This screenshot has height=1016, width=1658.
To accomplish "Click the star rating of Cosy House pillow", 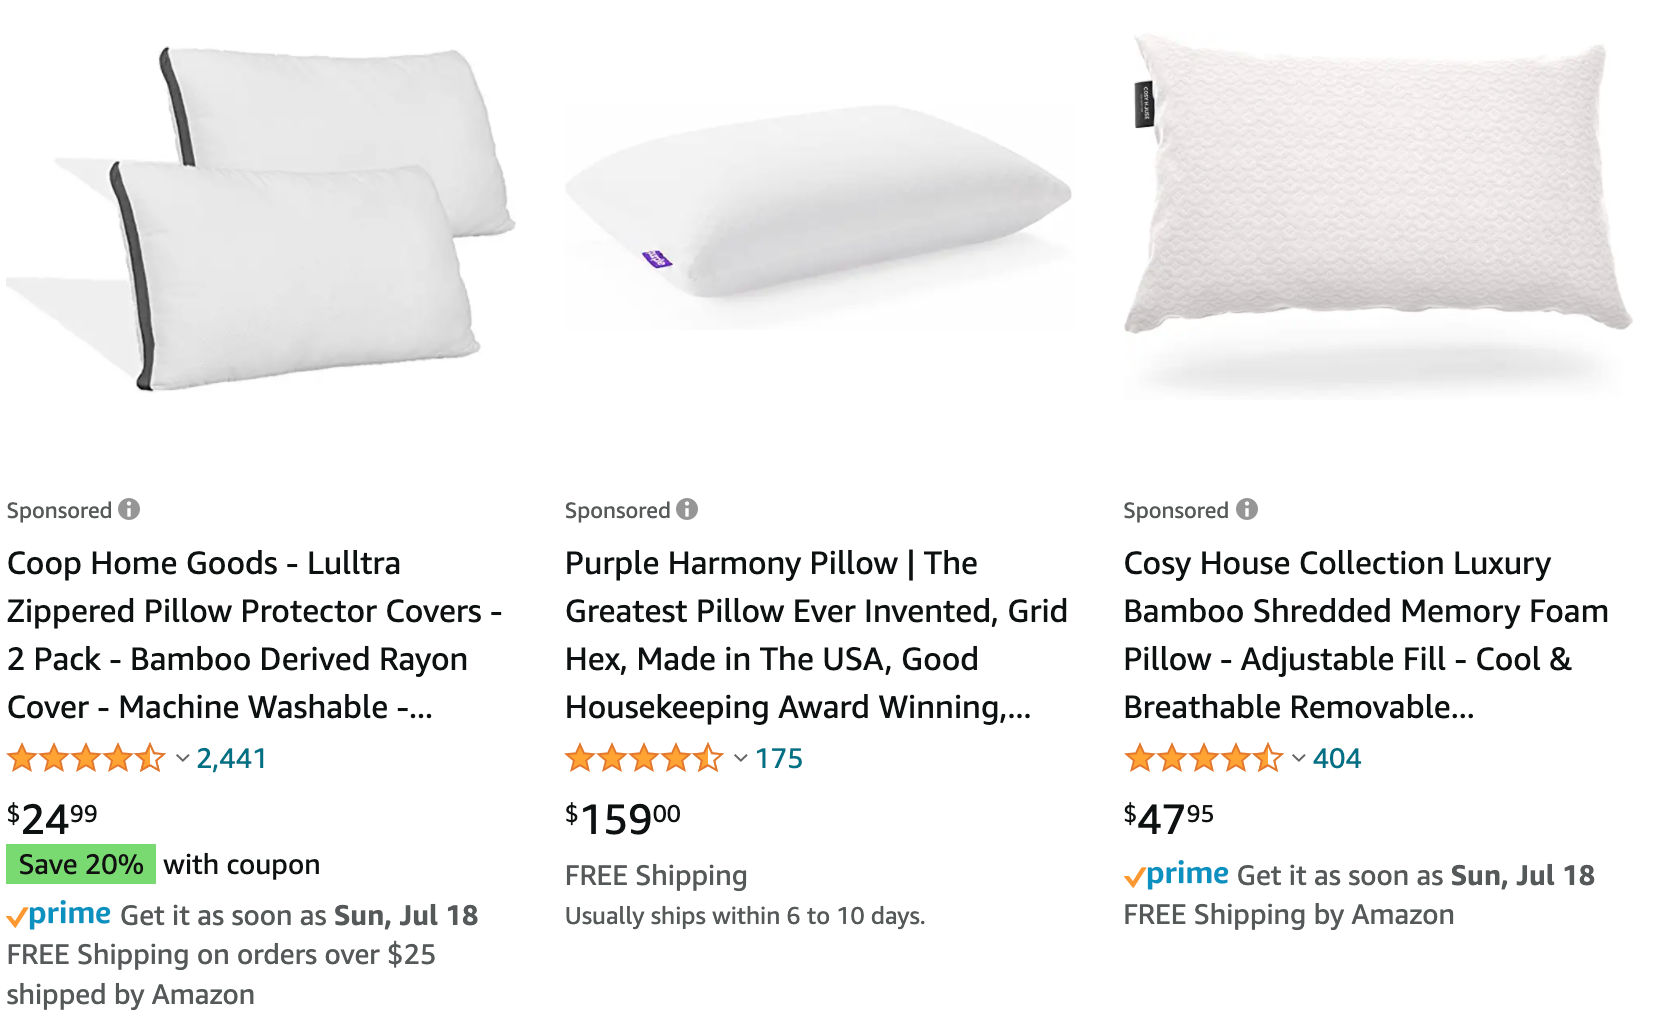I will [1203, 758].
